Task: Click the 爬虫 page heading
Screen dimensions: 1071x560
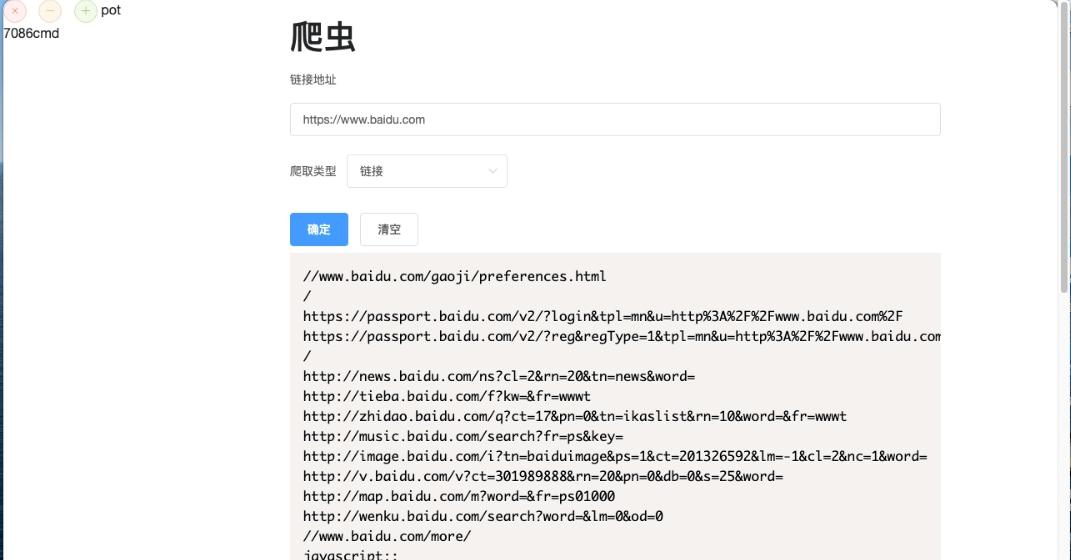Action: pyautogui.click(x=322, y=37)
